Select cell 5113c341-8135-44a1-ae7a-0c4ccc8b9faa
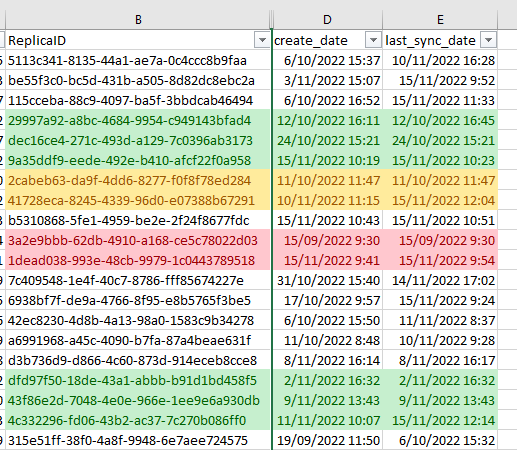Screen dimensions: 517x450 click(x=138, y=60)
